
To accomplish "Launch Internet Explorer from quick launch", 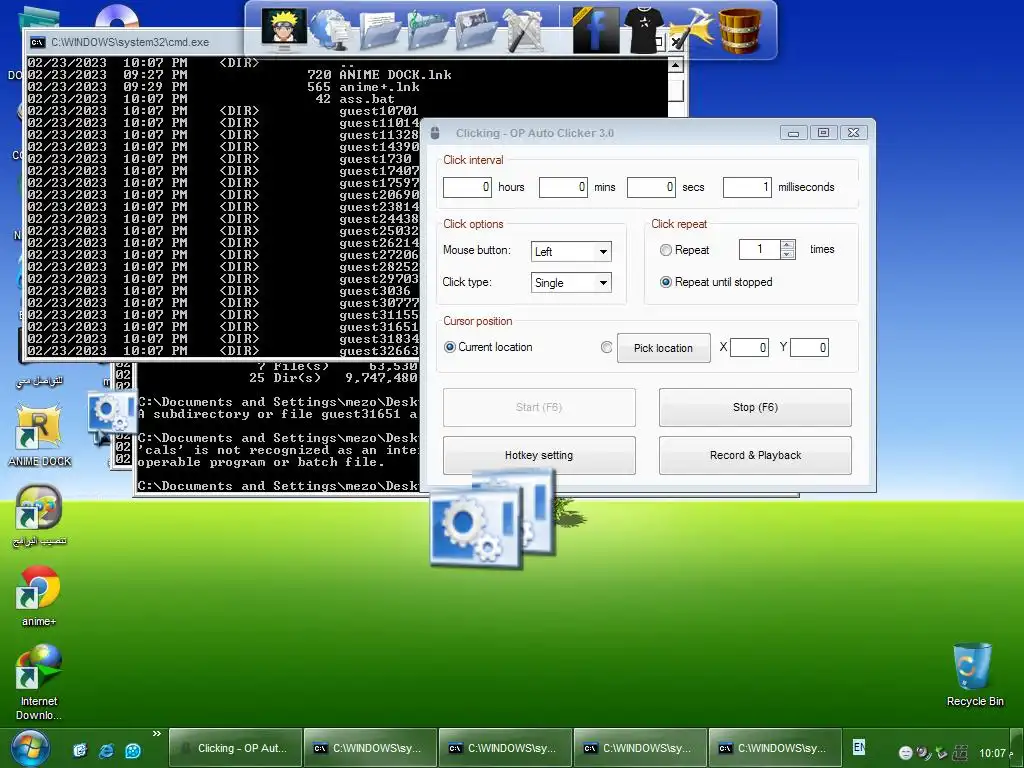I will (106, 750).
